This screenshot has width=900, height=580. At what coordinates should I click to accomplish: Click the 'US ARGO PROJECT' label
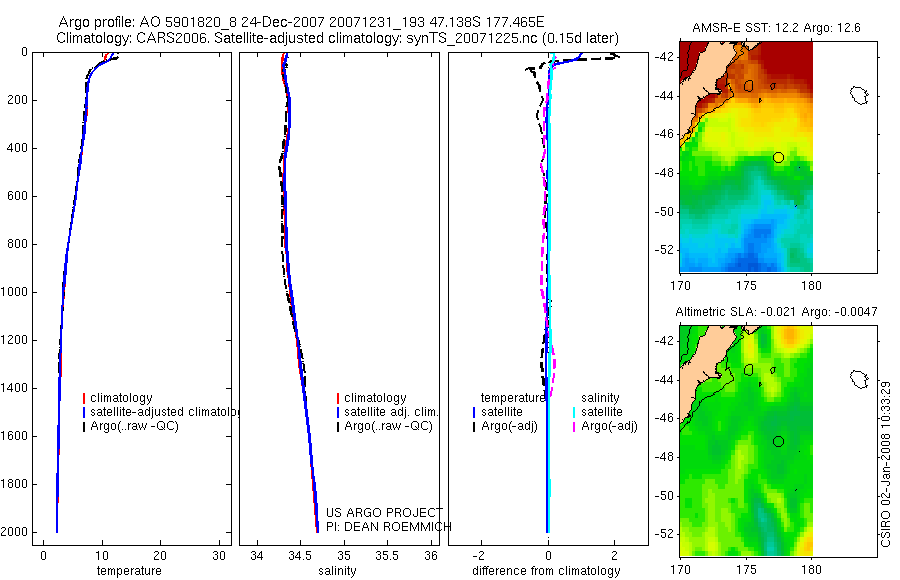[x=385, y=512]
